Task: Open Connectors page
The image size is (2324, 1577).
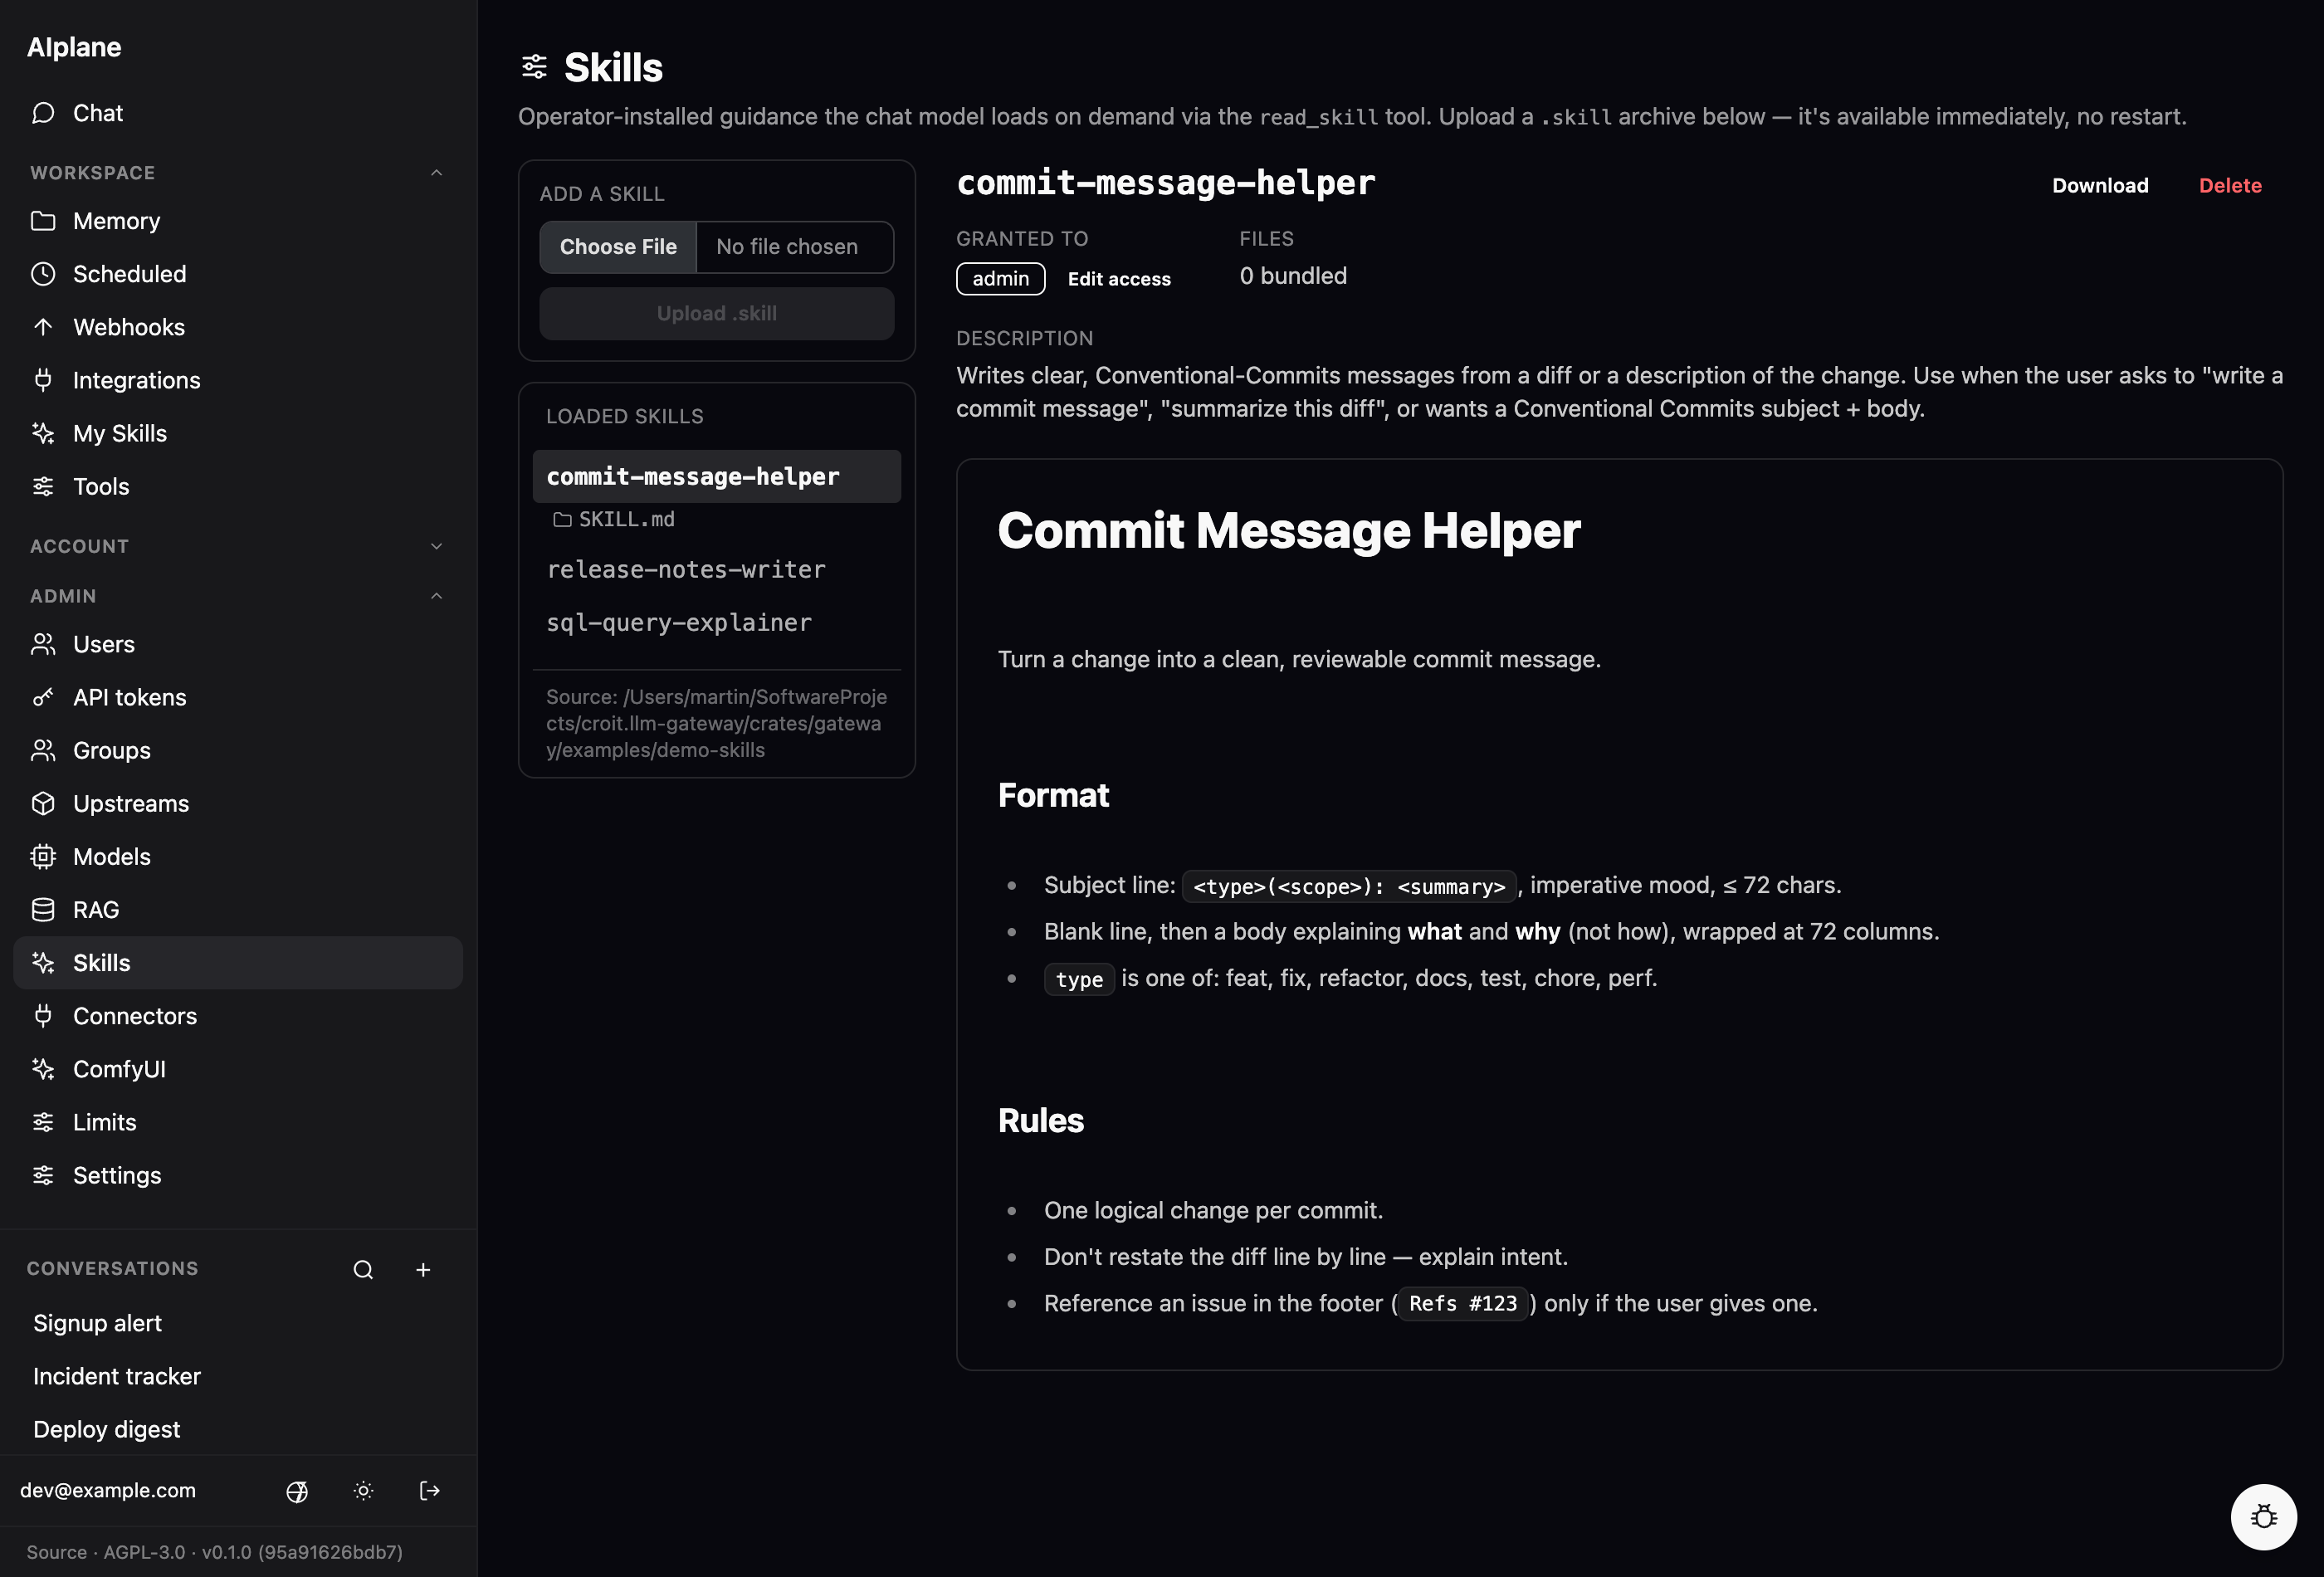Action: point(238,1015)
